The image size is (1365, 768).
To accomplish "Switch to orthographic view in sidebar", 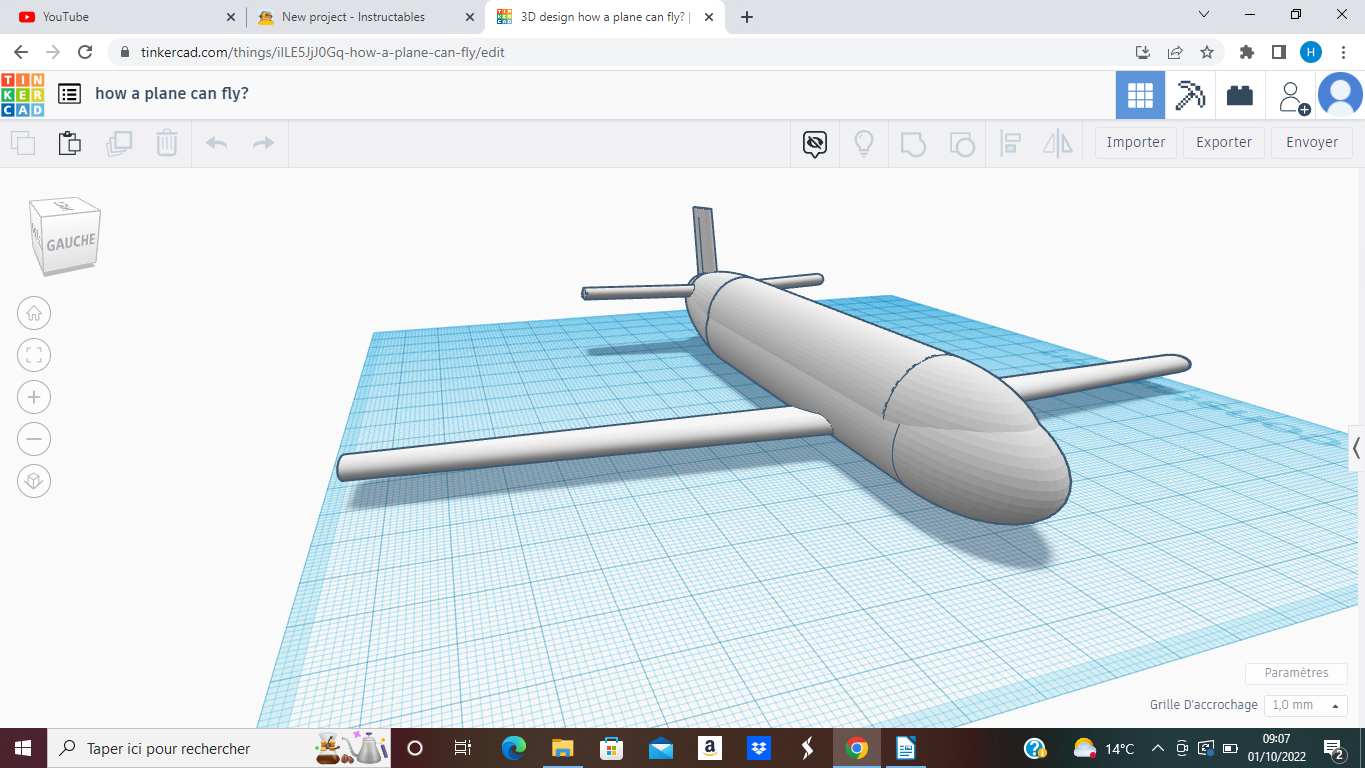I will 34,481.
